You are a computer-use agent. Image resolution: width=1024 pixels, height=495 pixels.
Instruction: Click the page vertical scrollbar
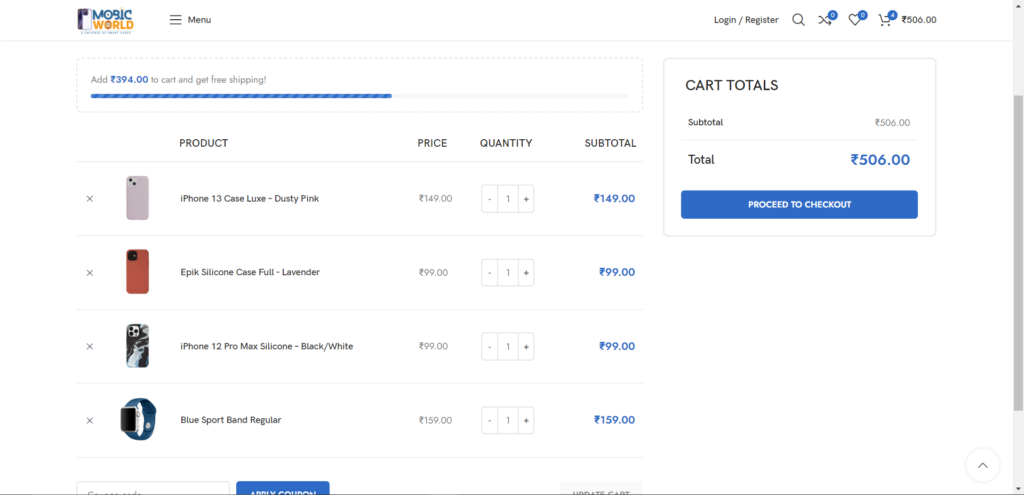[x=1018, y=253]
